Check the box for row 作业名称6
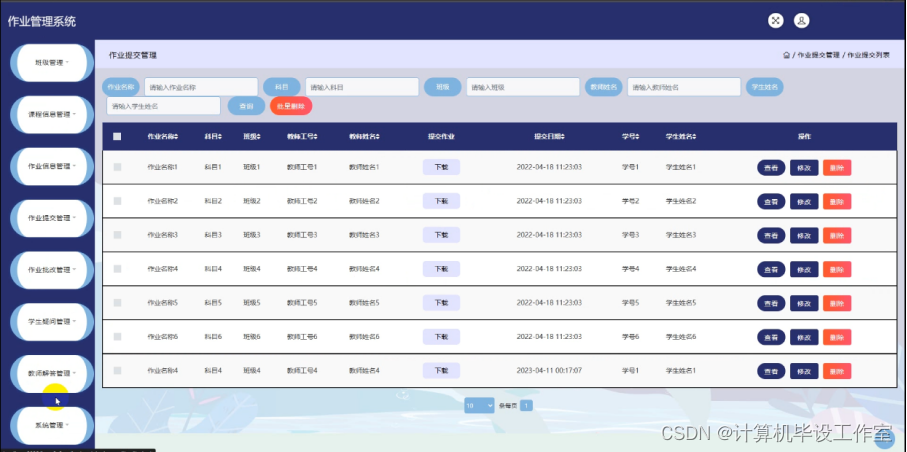Image resolution: width=907 pixels, height=452 pixels. [117, 336]
